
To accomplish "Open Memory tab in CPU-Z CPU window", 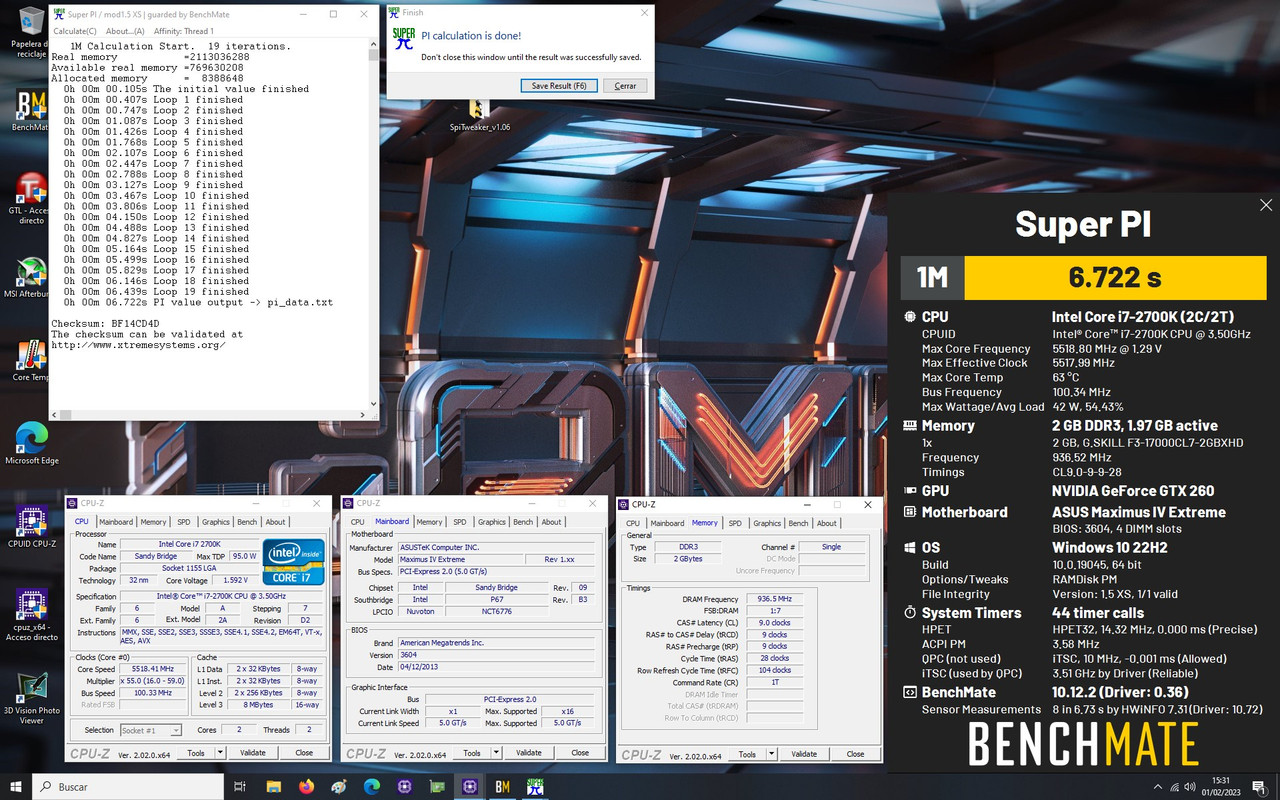I will [x=153, y=521].
